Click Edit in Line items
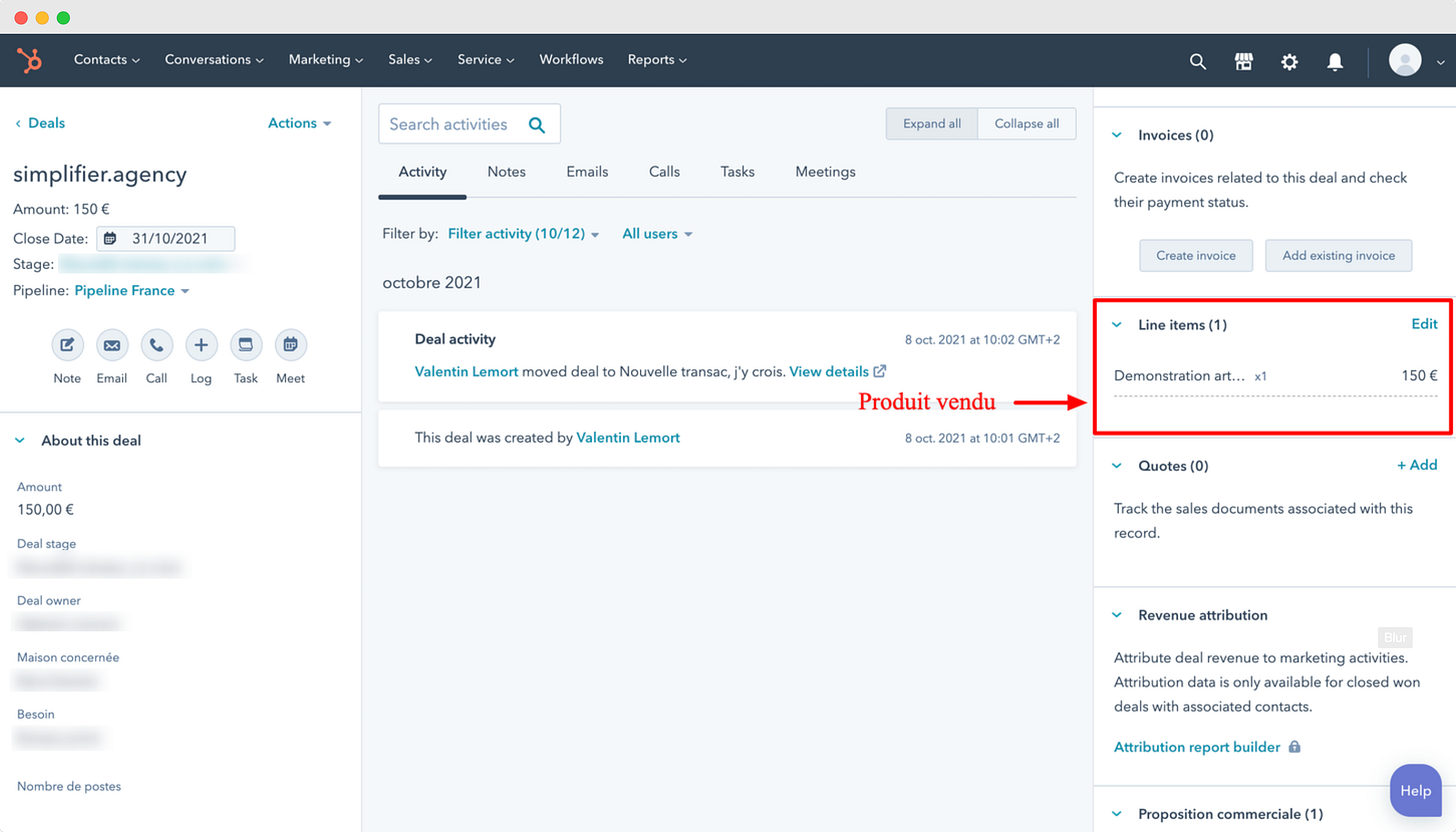 pyautogui.click(x=1424, y=324)
